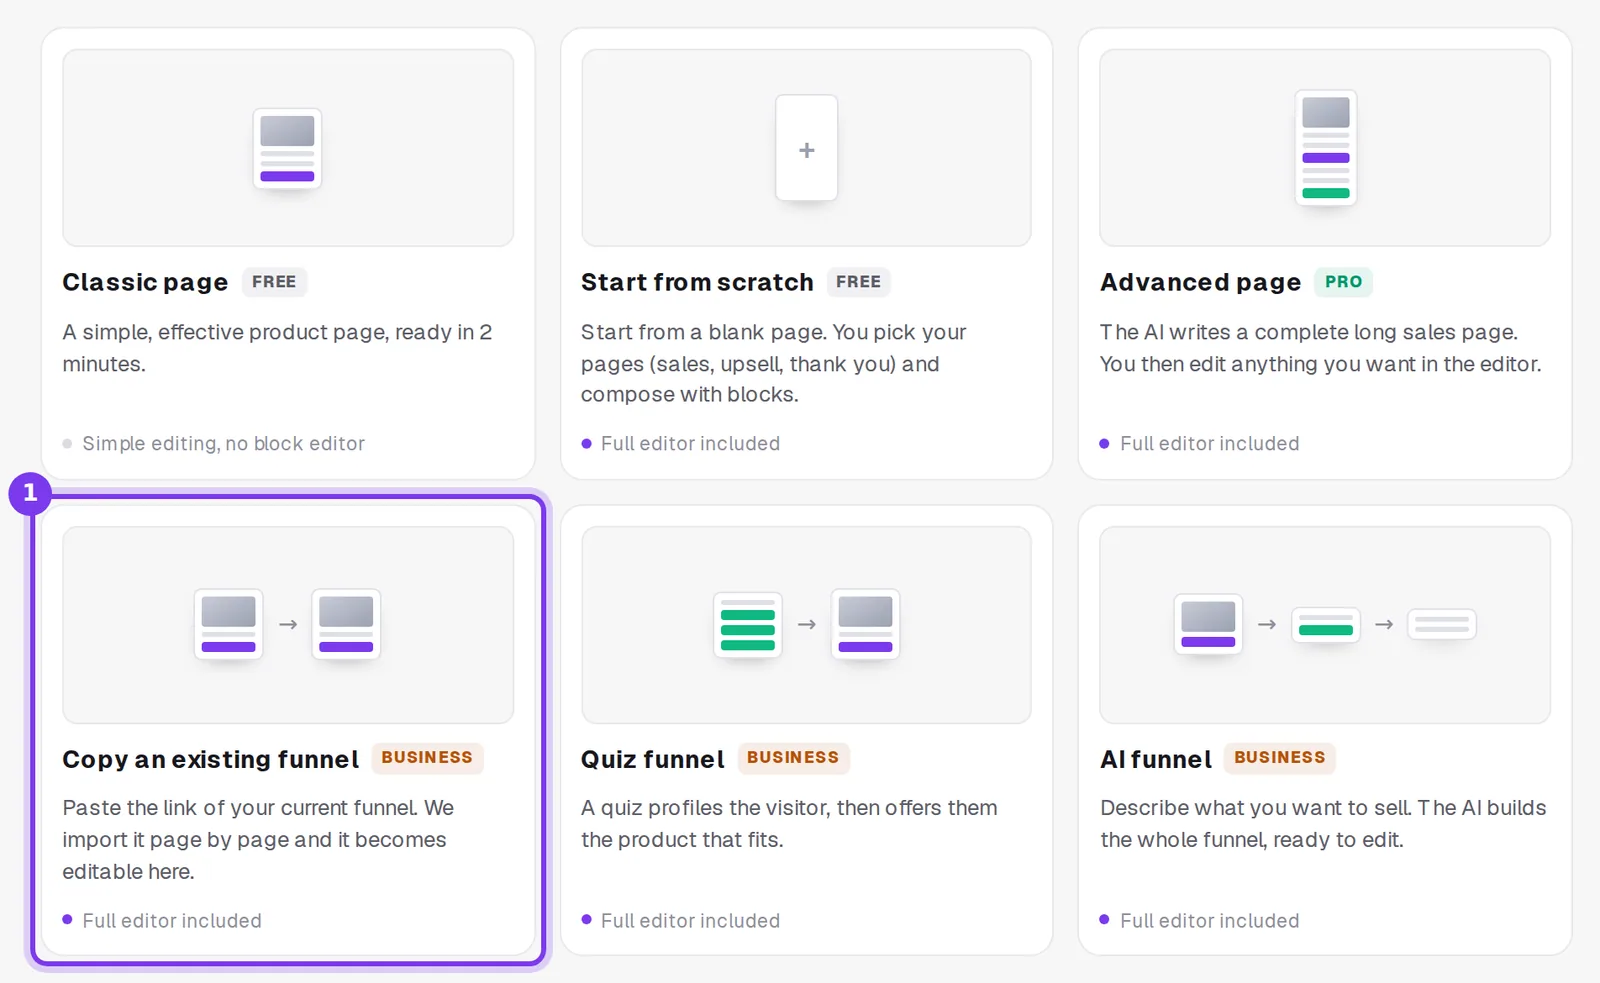The width and height of the screenshot is (1600, 983).
Task: Click "A simple, effective product page" description
Action: click(x=277, y=348)
